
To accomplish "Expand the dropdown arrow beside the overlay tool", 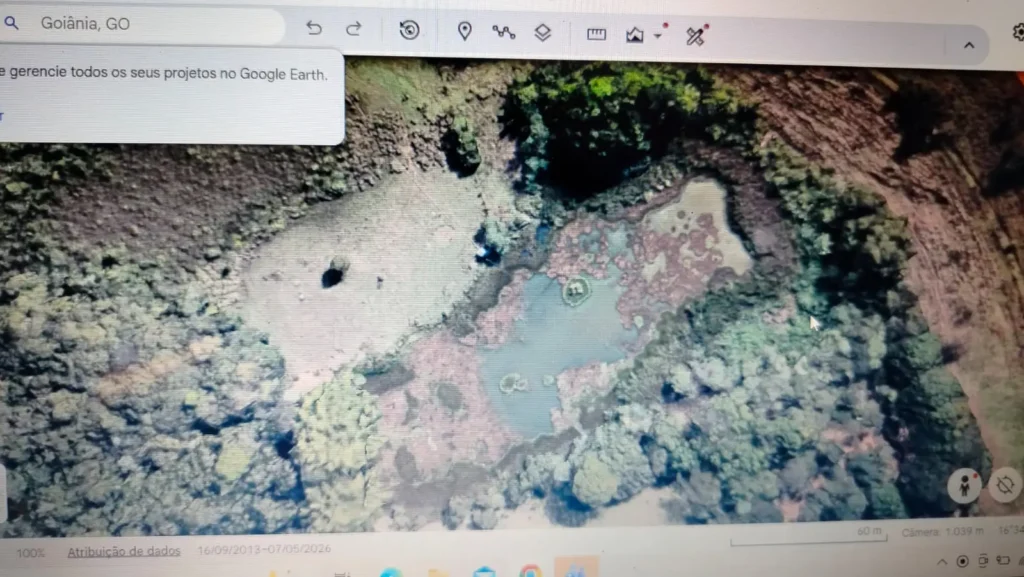I will click(x=658, y=36).
